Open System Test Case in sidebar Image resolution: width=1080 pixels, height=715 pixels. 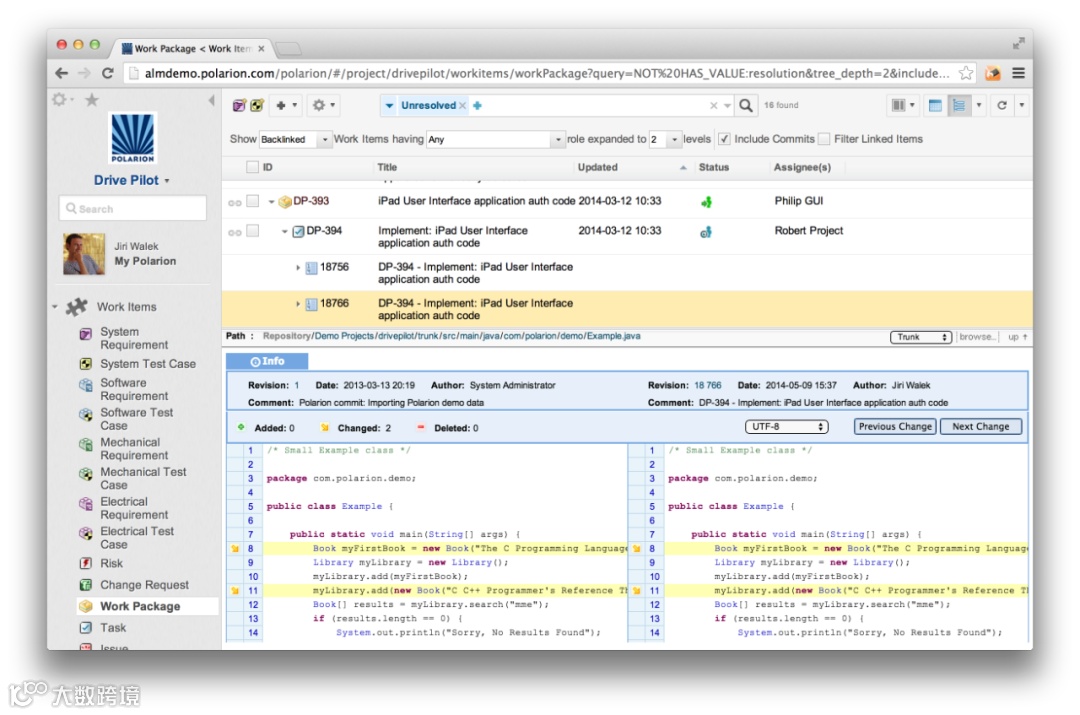coord(147,364)
